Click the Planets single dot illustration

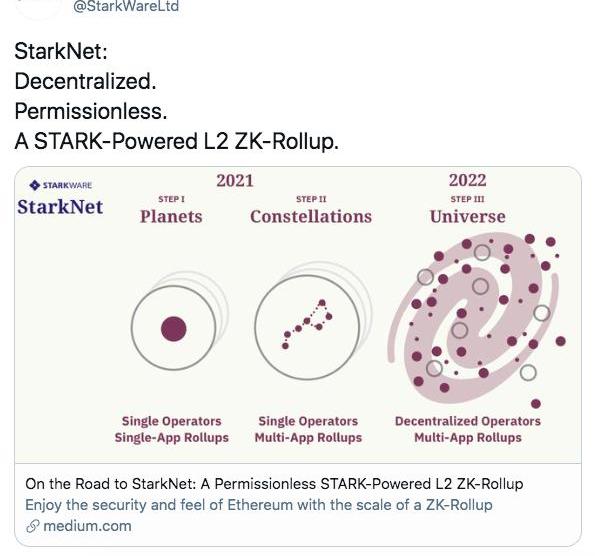(x=174, y=328)
